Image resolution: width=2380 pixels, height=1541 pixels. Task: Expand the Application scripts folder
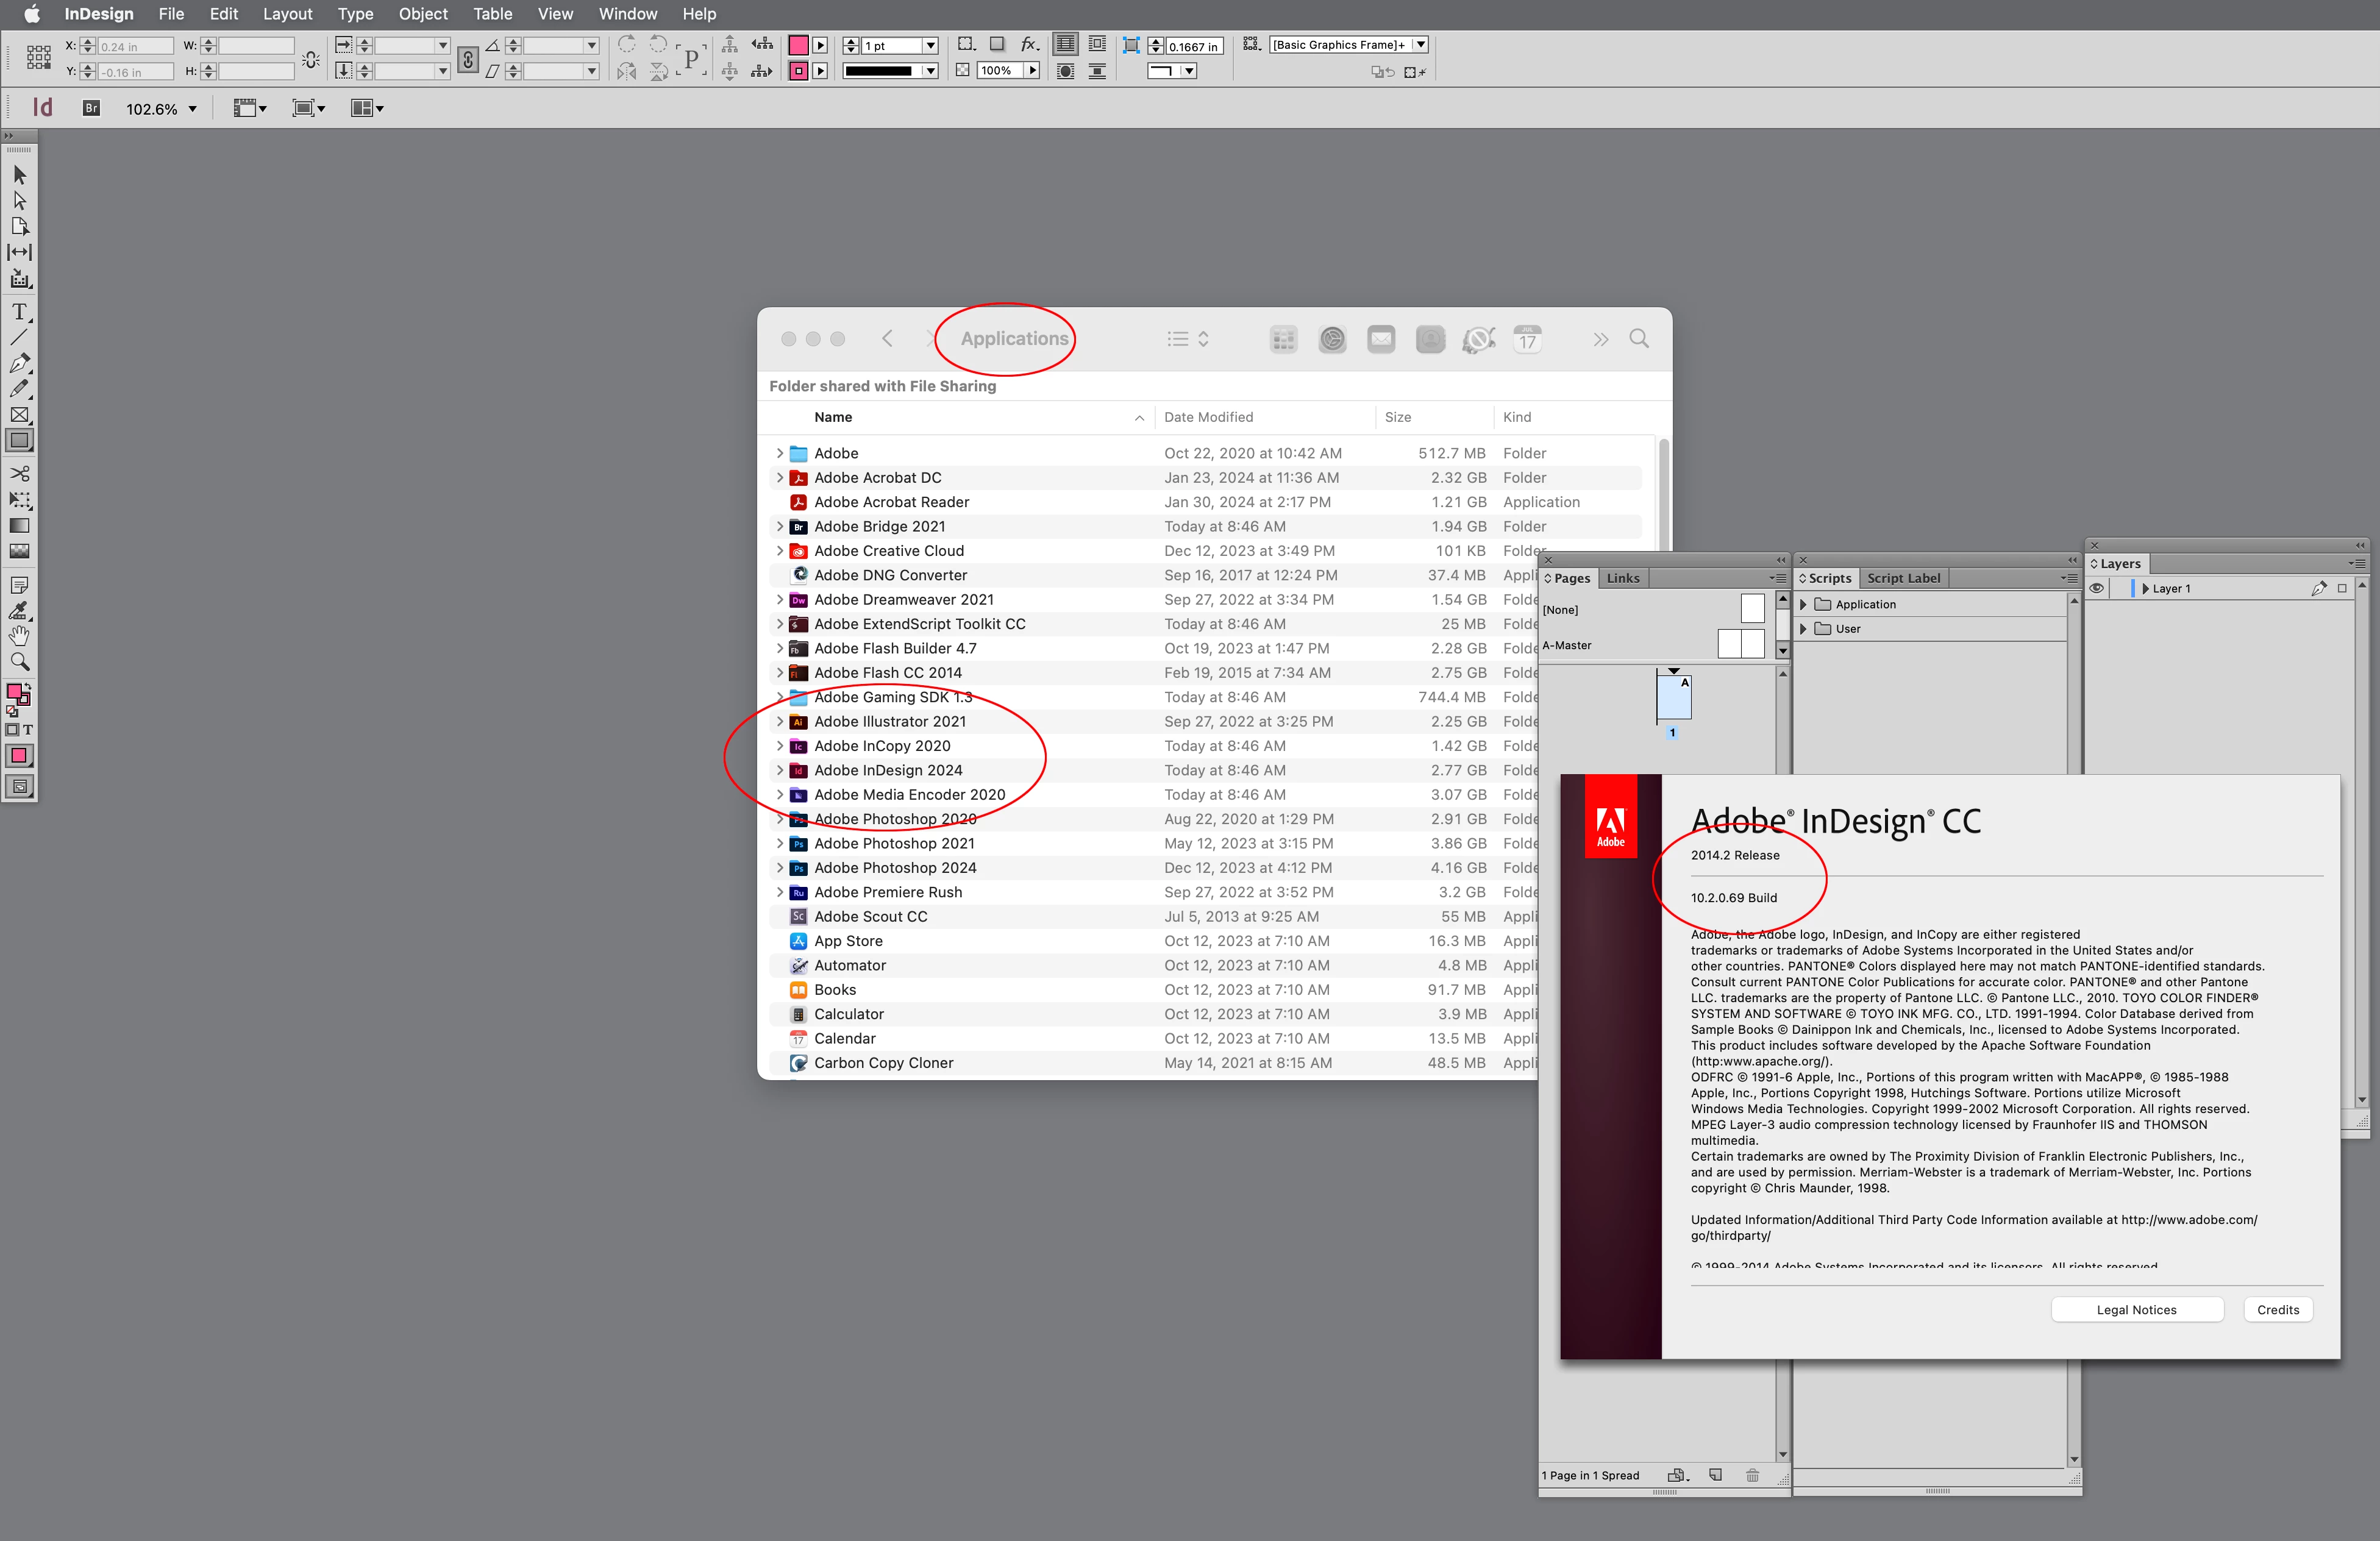(1803, 605)
